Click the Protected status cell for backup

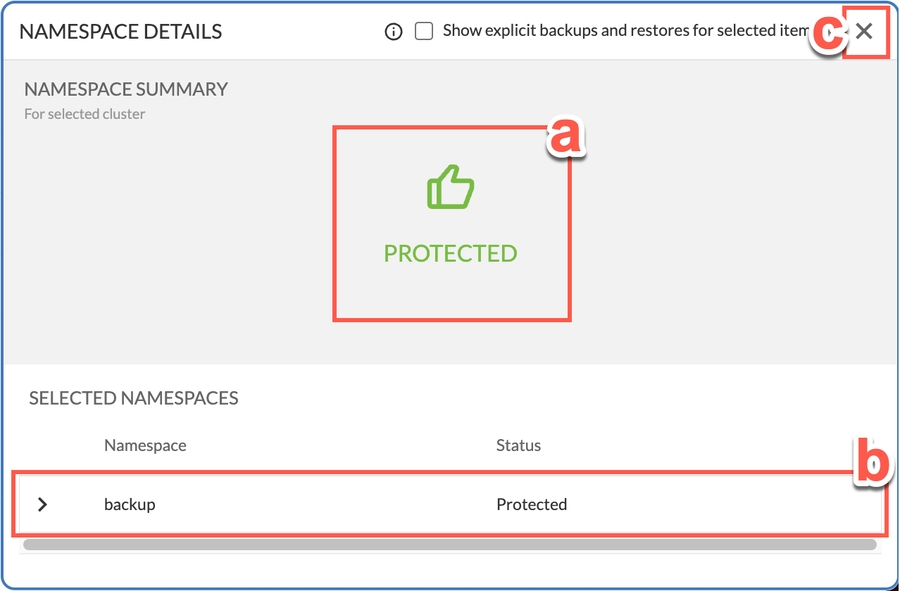532,505
